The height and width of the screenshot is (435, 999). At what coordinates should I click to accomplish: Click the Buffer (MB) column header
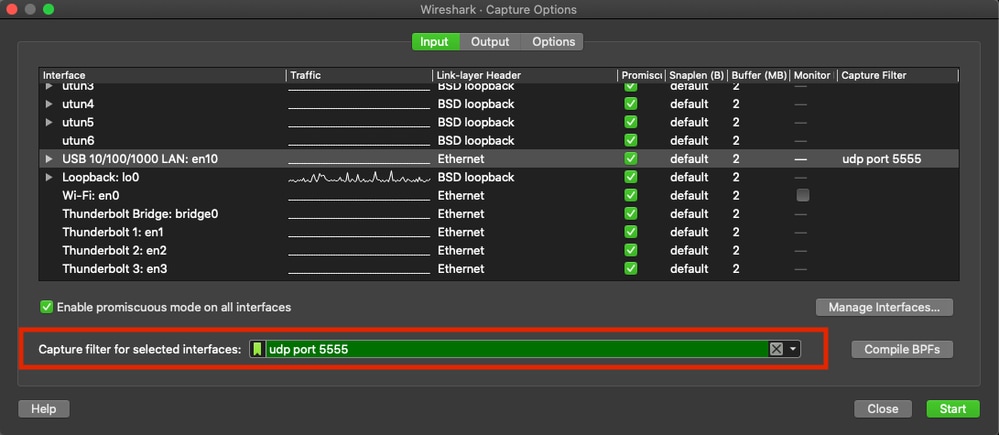tap(758, 75)
